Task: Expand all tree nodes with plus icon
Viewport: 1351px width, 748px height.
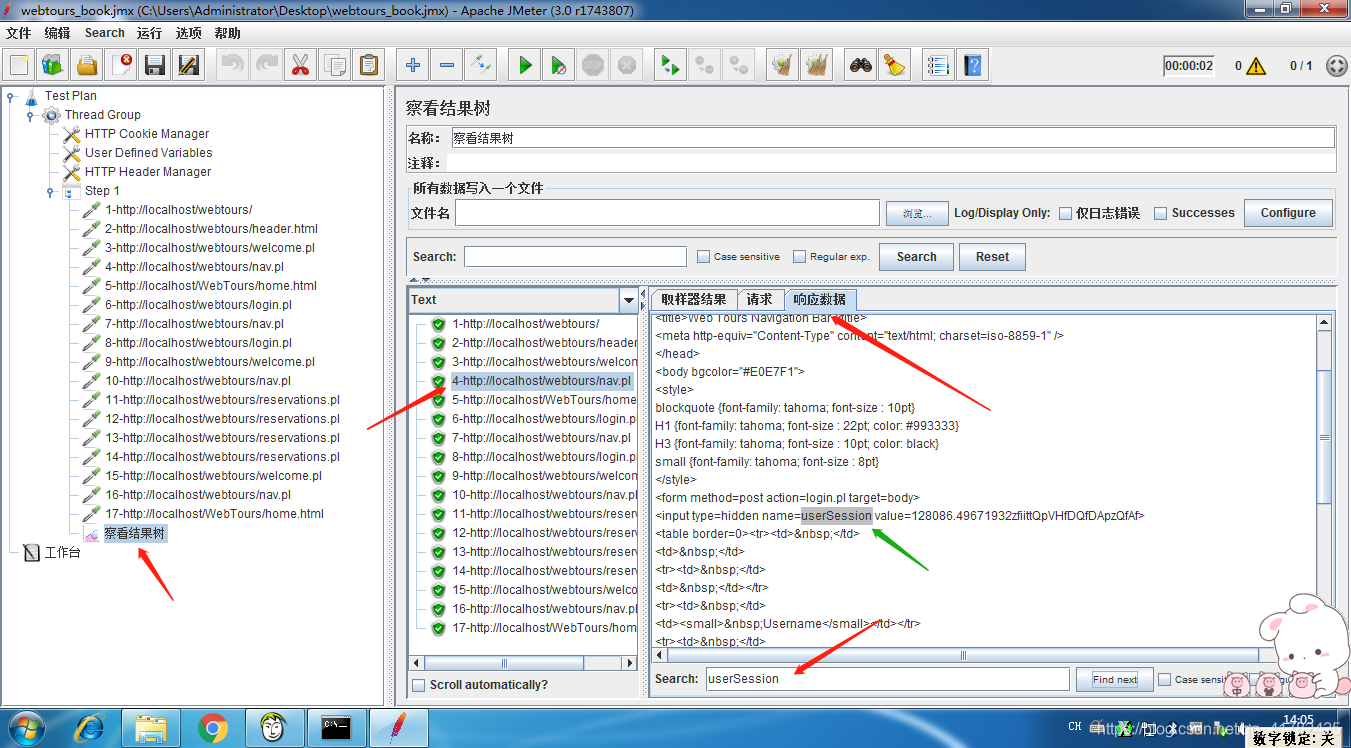Action: 413,66
